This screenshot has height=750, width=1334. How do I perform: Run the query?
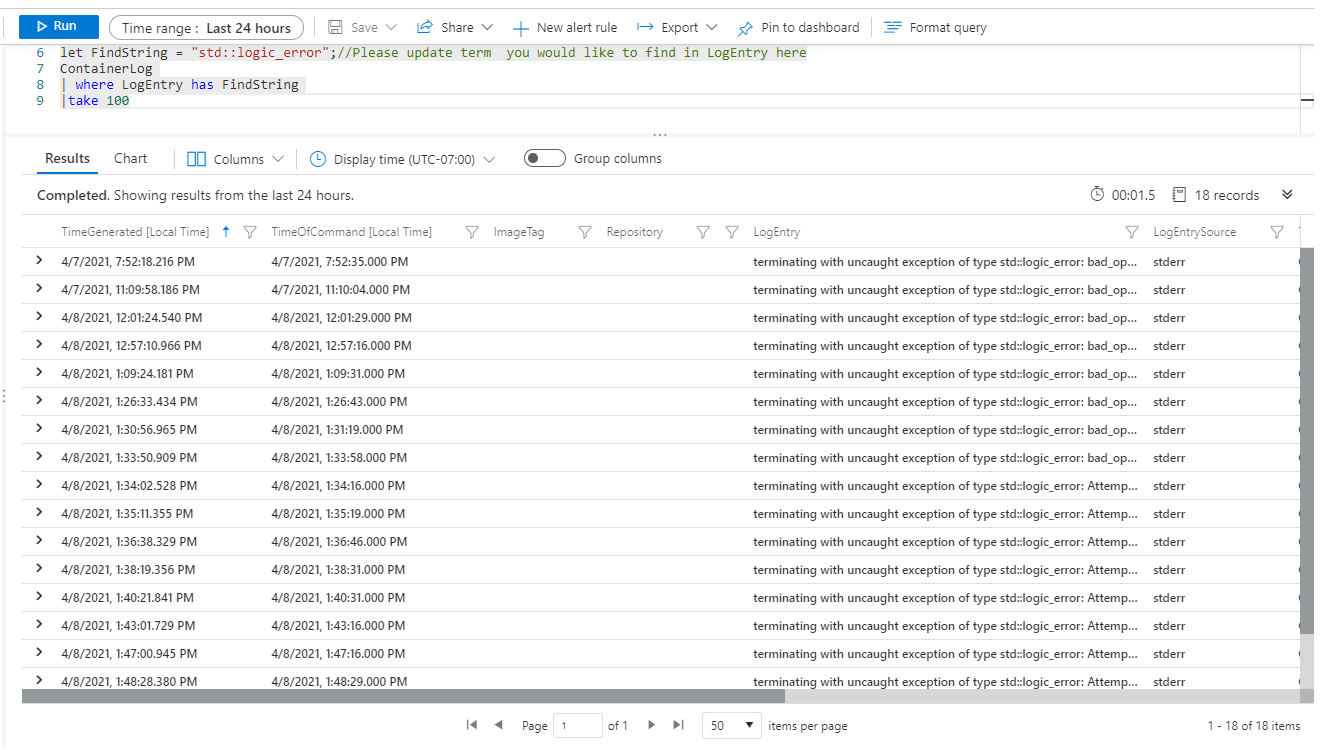(58, 27)
